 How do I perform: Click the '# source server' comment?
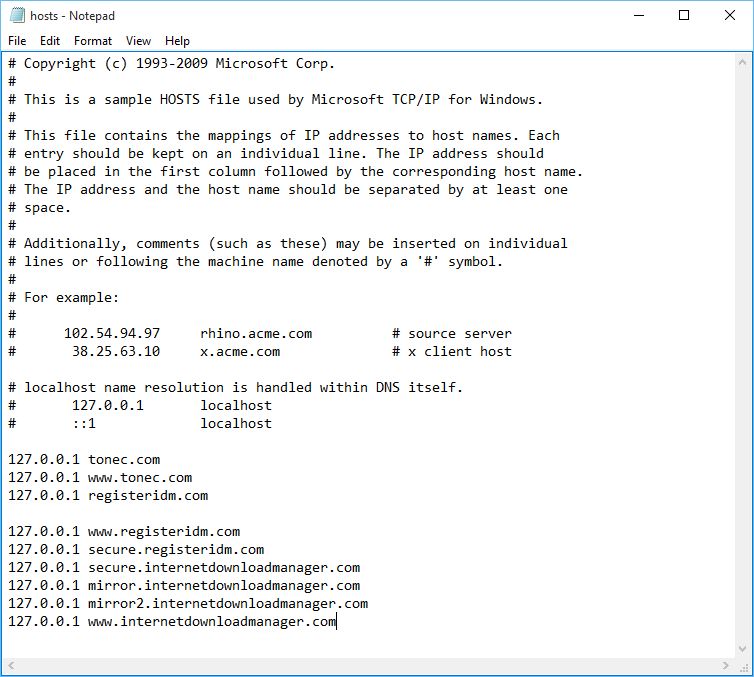coord(452,334)
